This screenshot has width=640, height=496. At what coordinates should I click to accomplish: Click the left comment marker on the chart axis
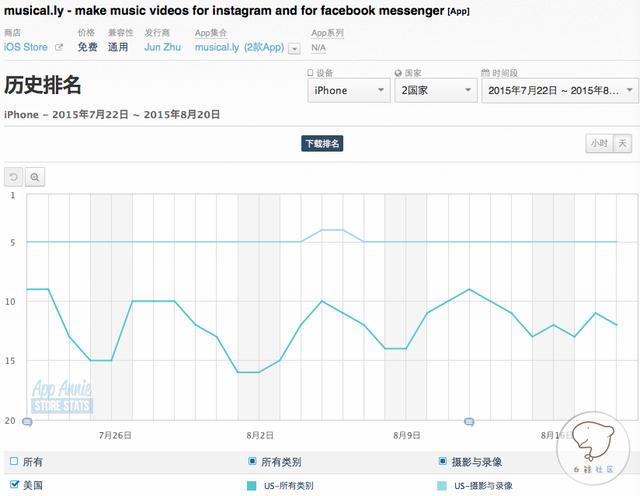(x=27, y=422)
